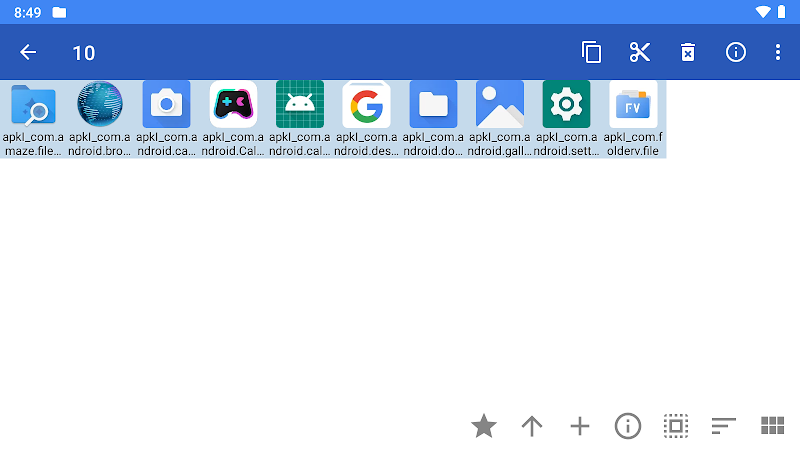Create a new item with the plus icon
The height and width of the screenshot is (450, 800).
pyautogui.click(x=580, y=426)
